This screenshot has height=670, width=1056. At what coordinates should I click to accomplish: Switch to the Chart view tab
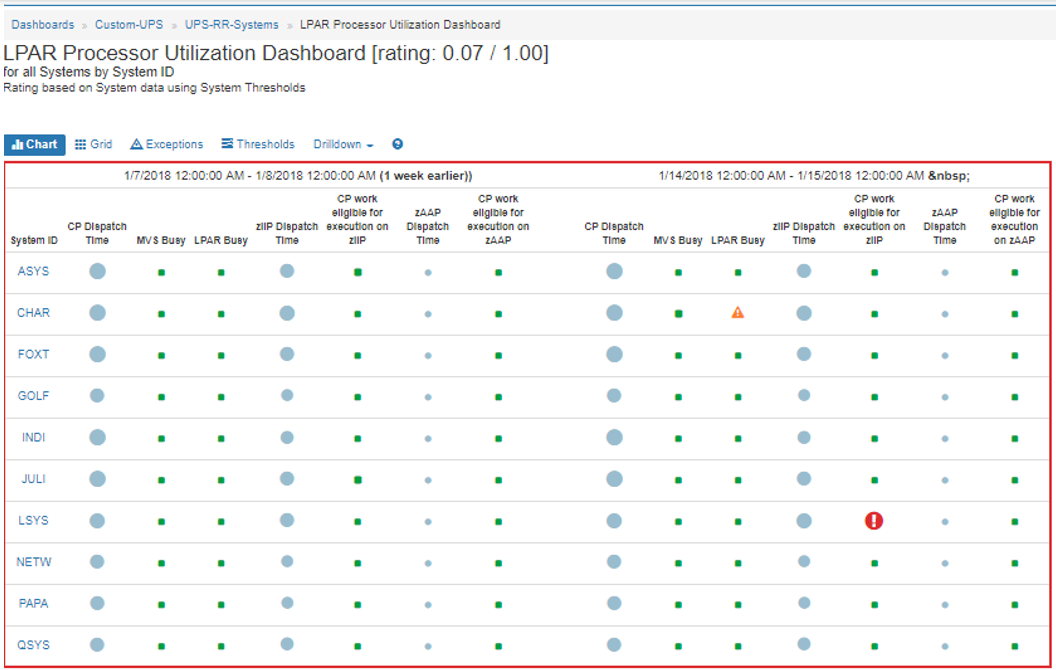[x=34, y=144]
